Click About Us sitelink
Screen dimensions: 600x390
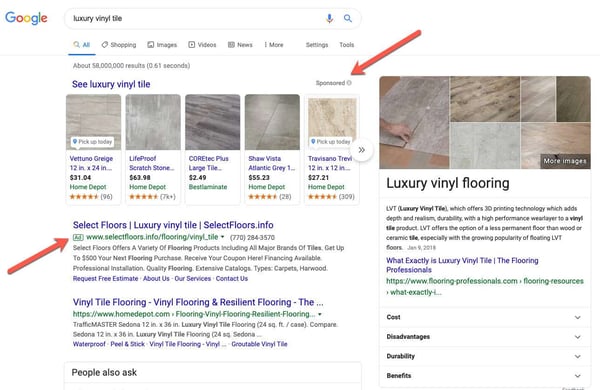click(x=156, y=279)
